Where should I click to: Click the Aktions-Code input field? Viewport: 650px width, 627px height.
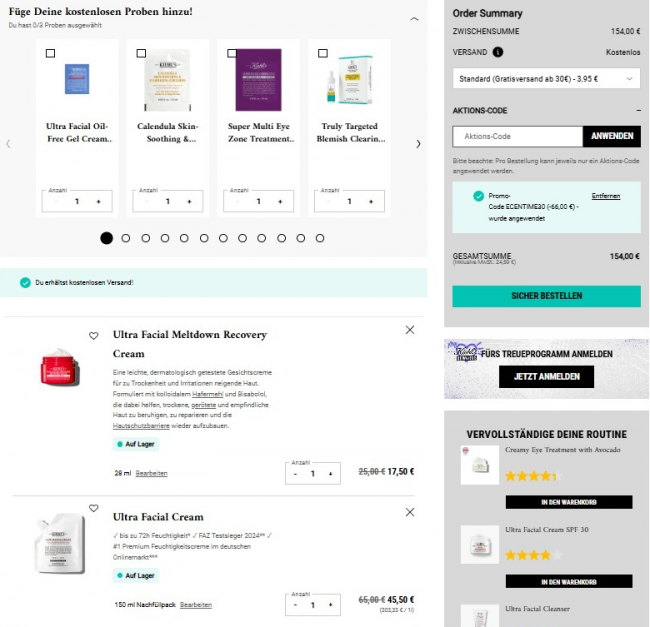pos(517,136)
